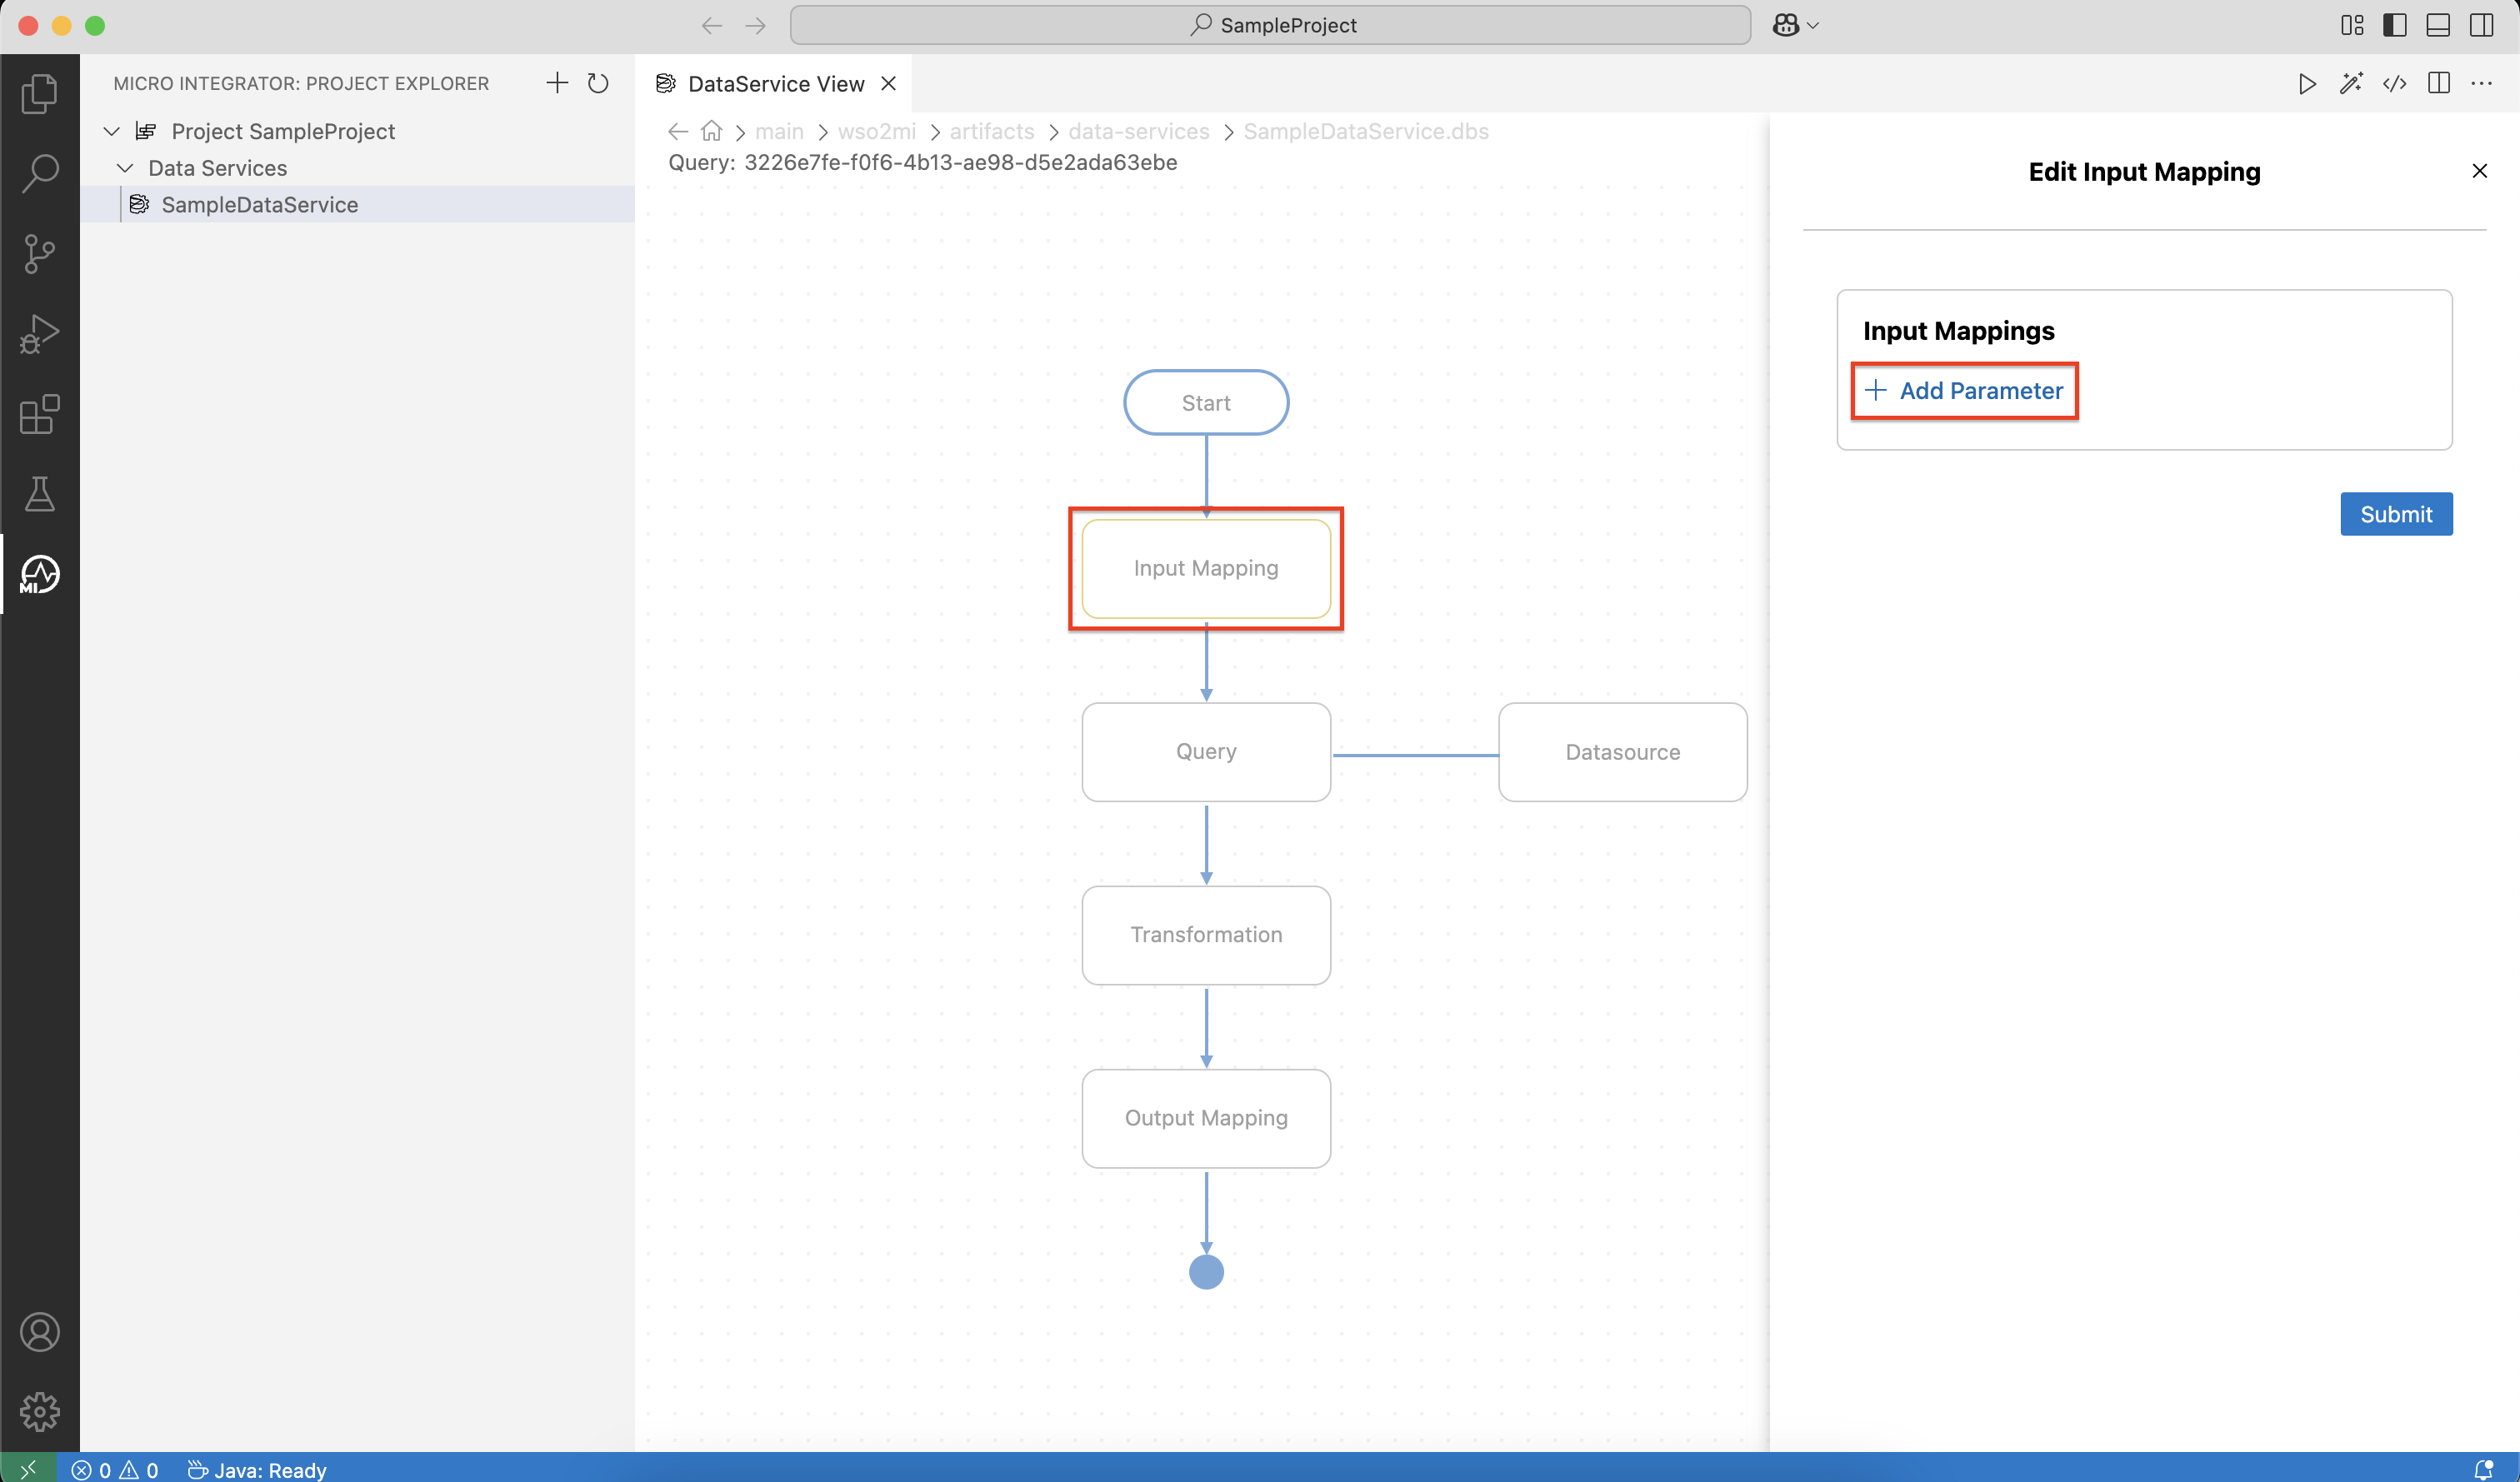Viewport: 2520px width, 1482px height.
Task: Refresh the Project Explorer
Action: pos(598,83)
